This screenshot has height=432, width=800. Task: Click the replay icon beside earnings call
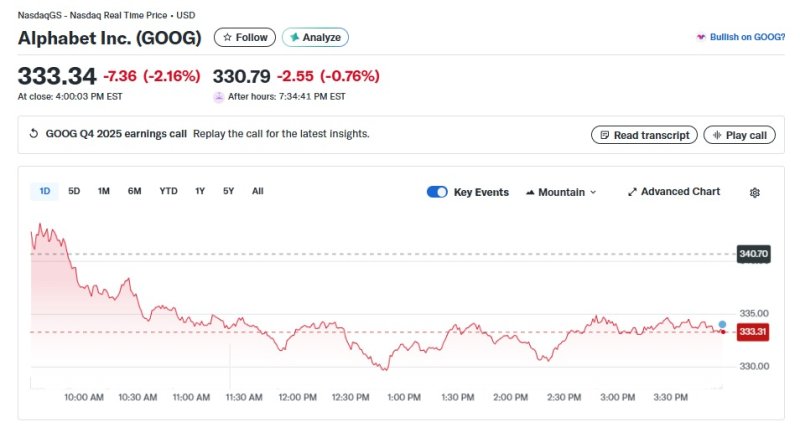point(34,134)
